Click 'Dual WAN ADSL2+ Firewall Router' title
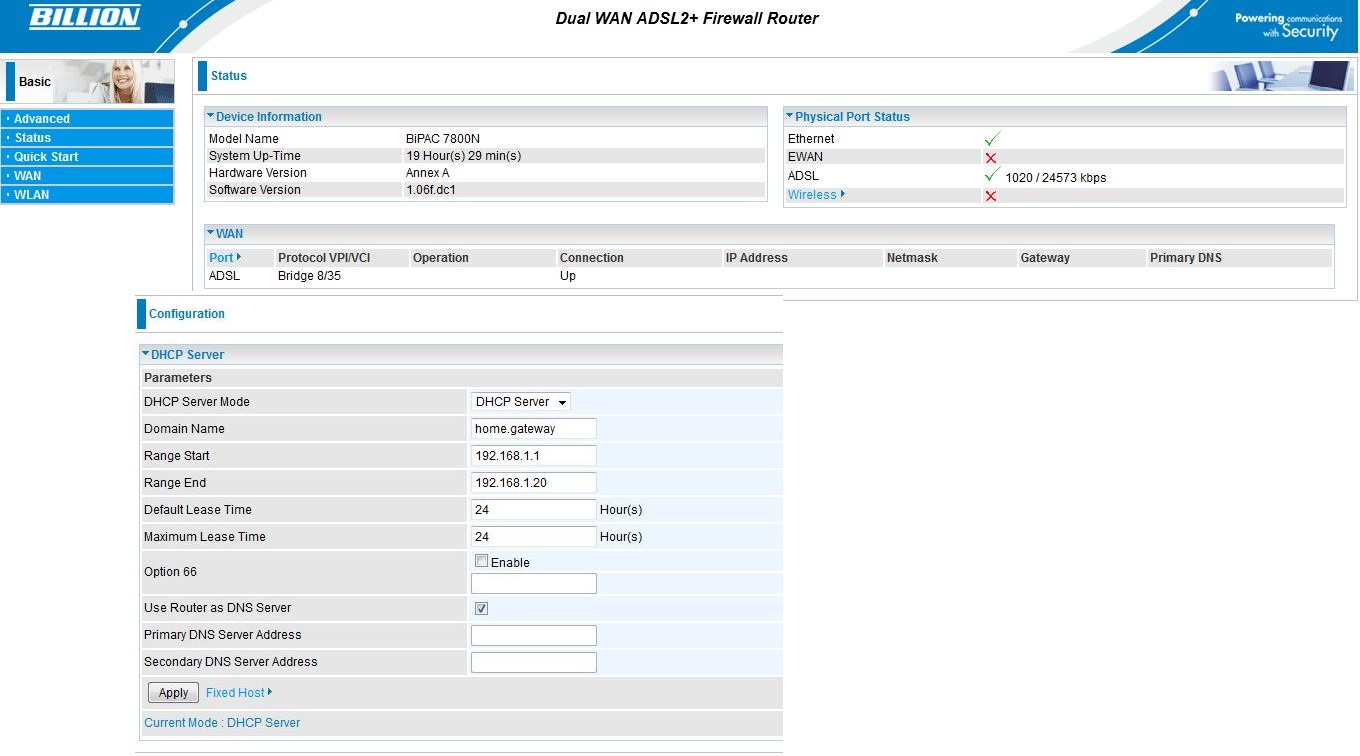The image size is (1360, 756). tap(687, 18)
